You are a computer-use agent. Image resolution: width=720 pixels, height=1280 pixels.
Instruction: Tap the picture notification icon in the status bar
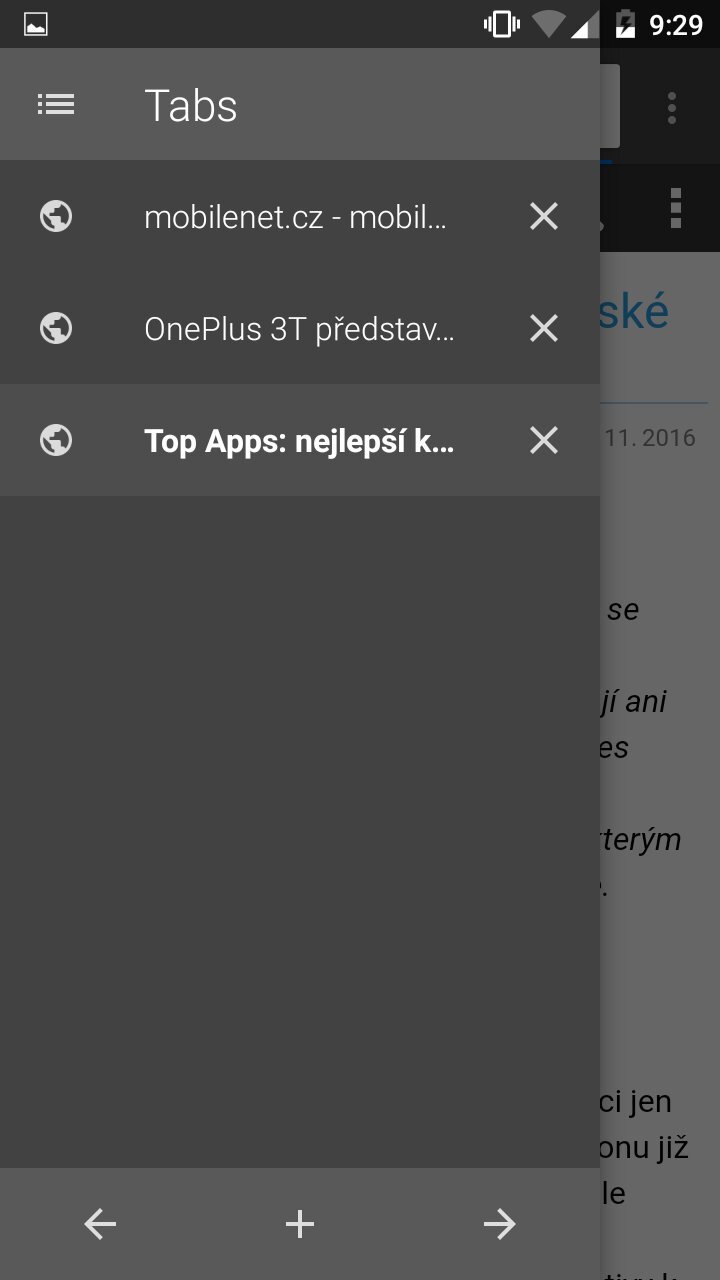tap(36, 25)
